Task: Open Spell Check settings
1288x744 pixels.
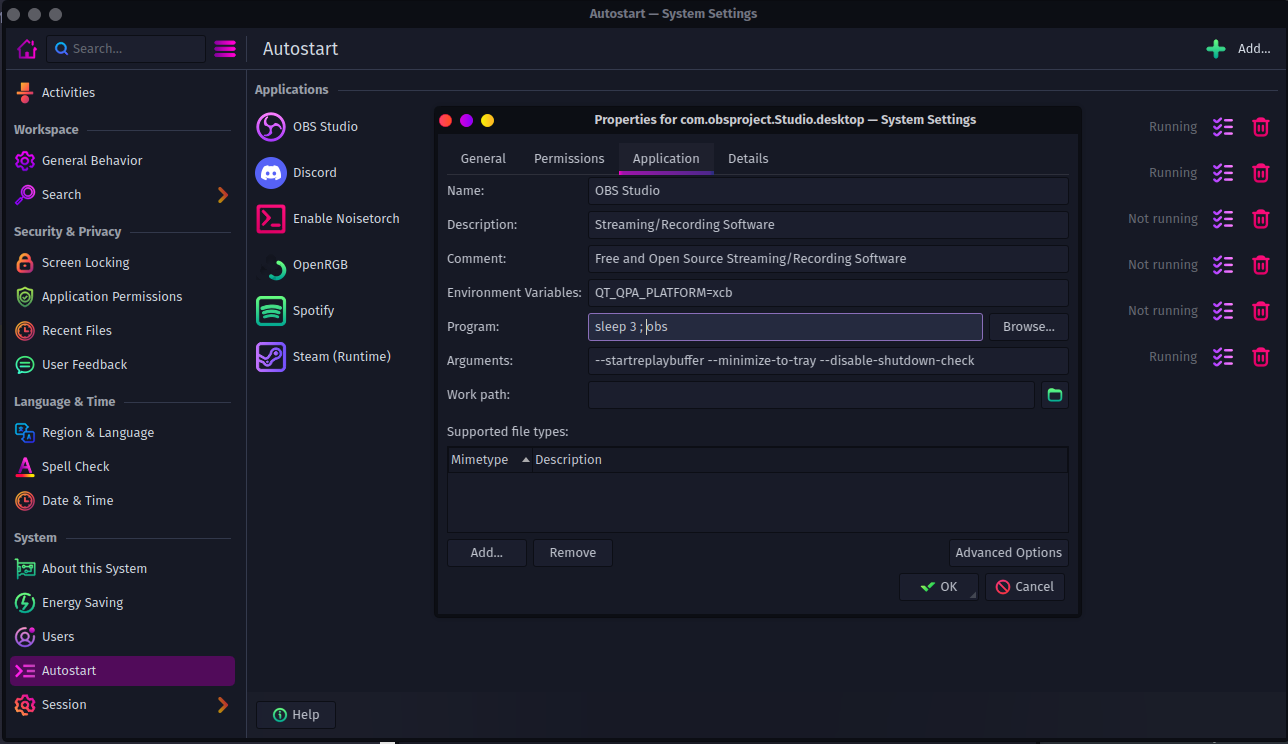Action: pyautogui.click(x=122, y=467)
